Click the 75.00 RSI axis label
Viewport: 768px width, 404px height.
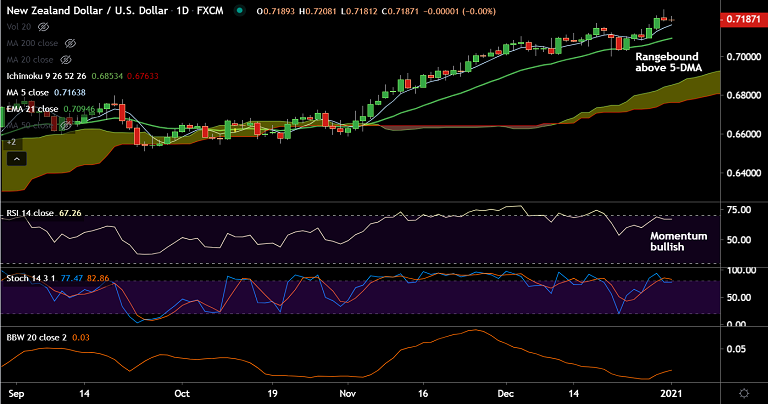(x=739, y=210)
